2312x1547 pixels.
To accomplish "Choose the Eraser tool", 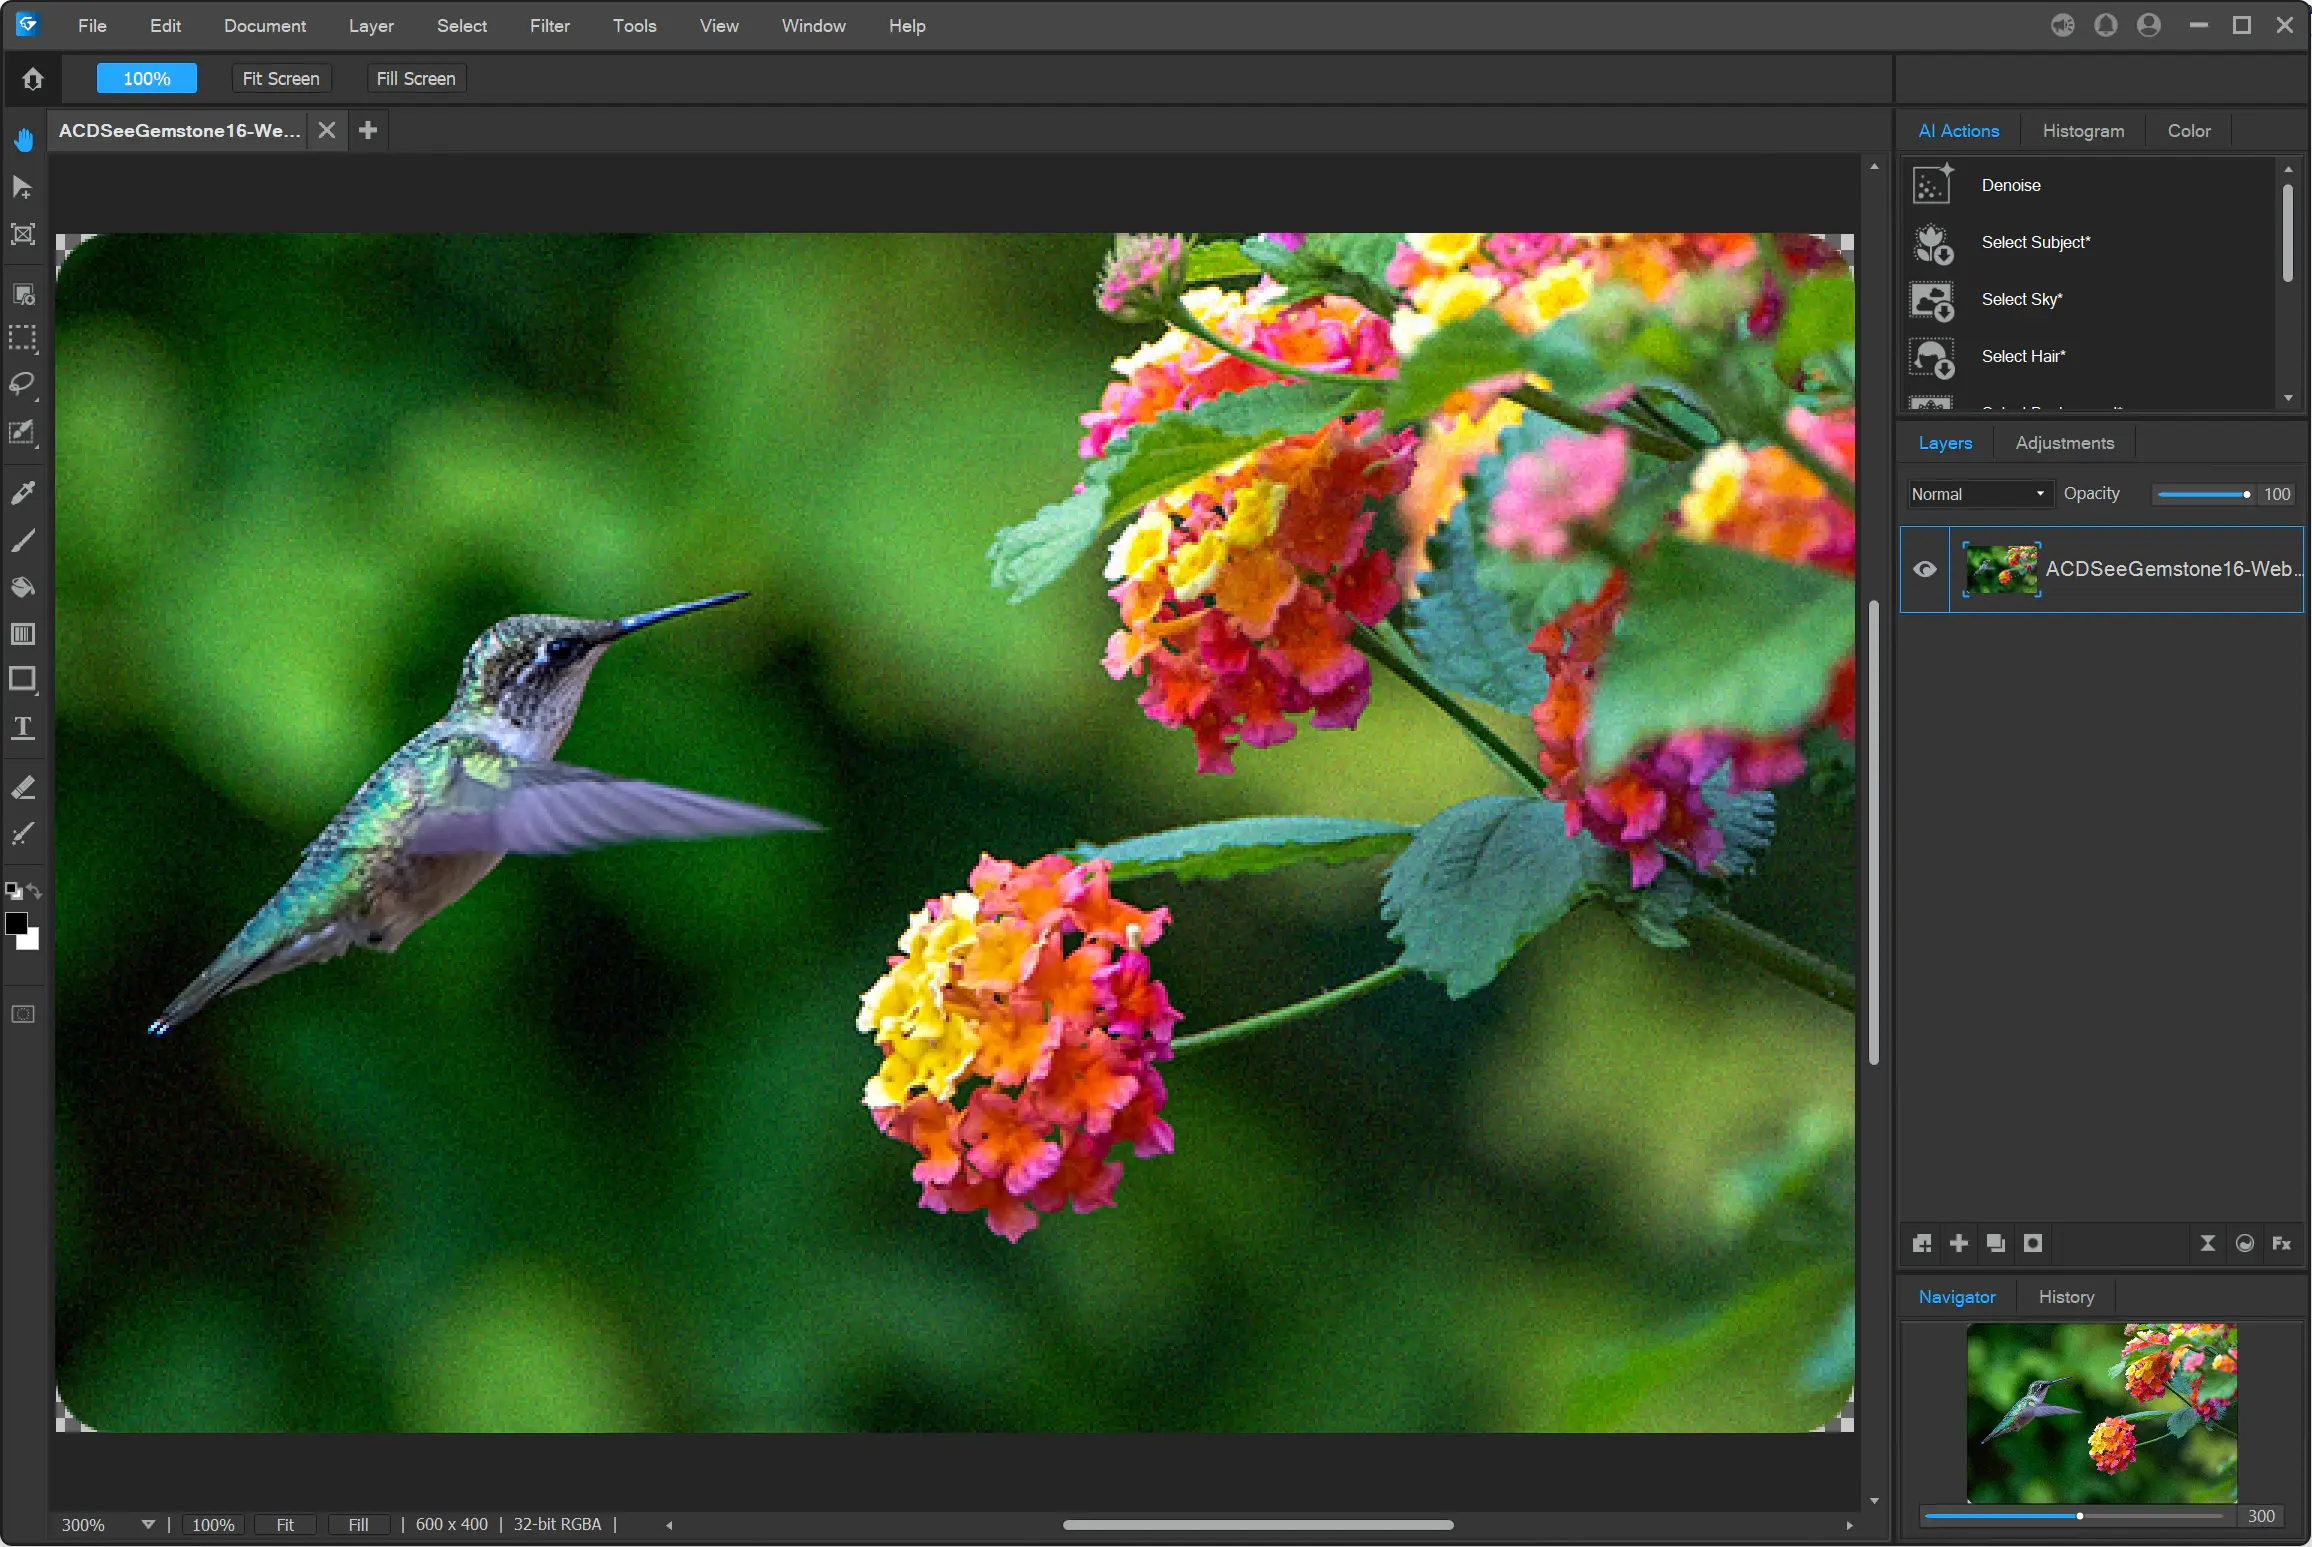I will [x=22, y=788].
